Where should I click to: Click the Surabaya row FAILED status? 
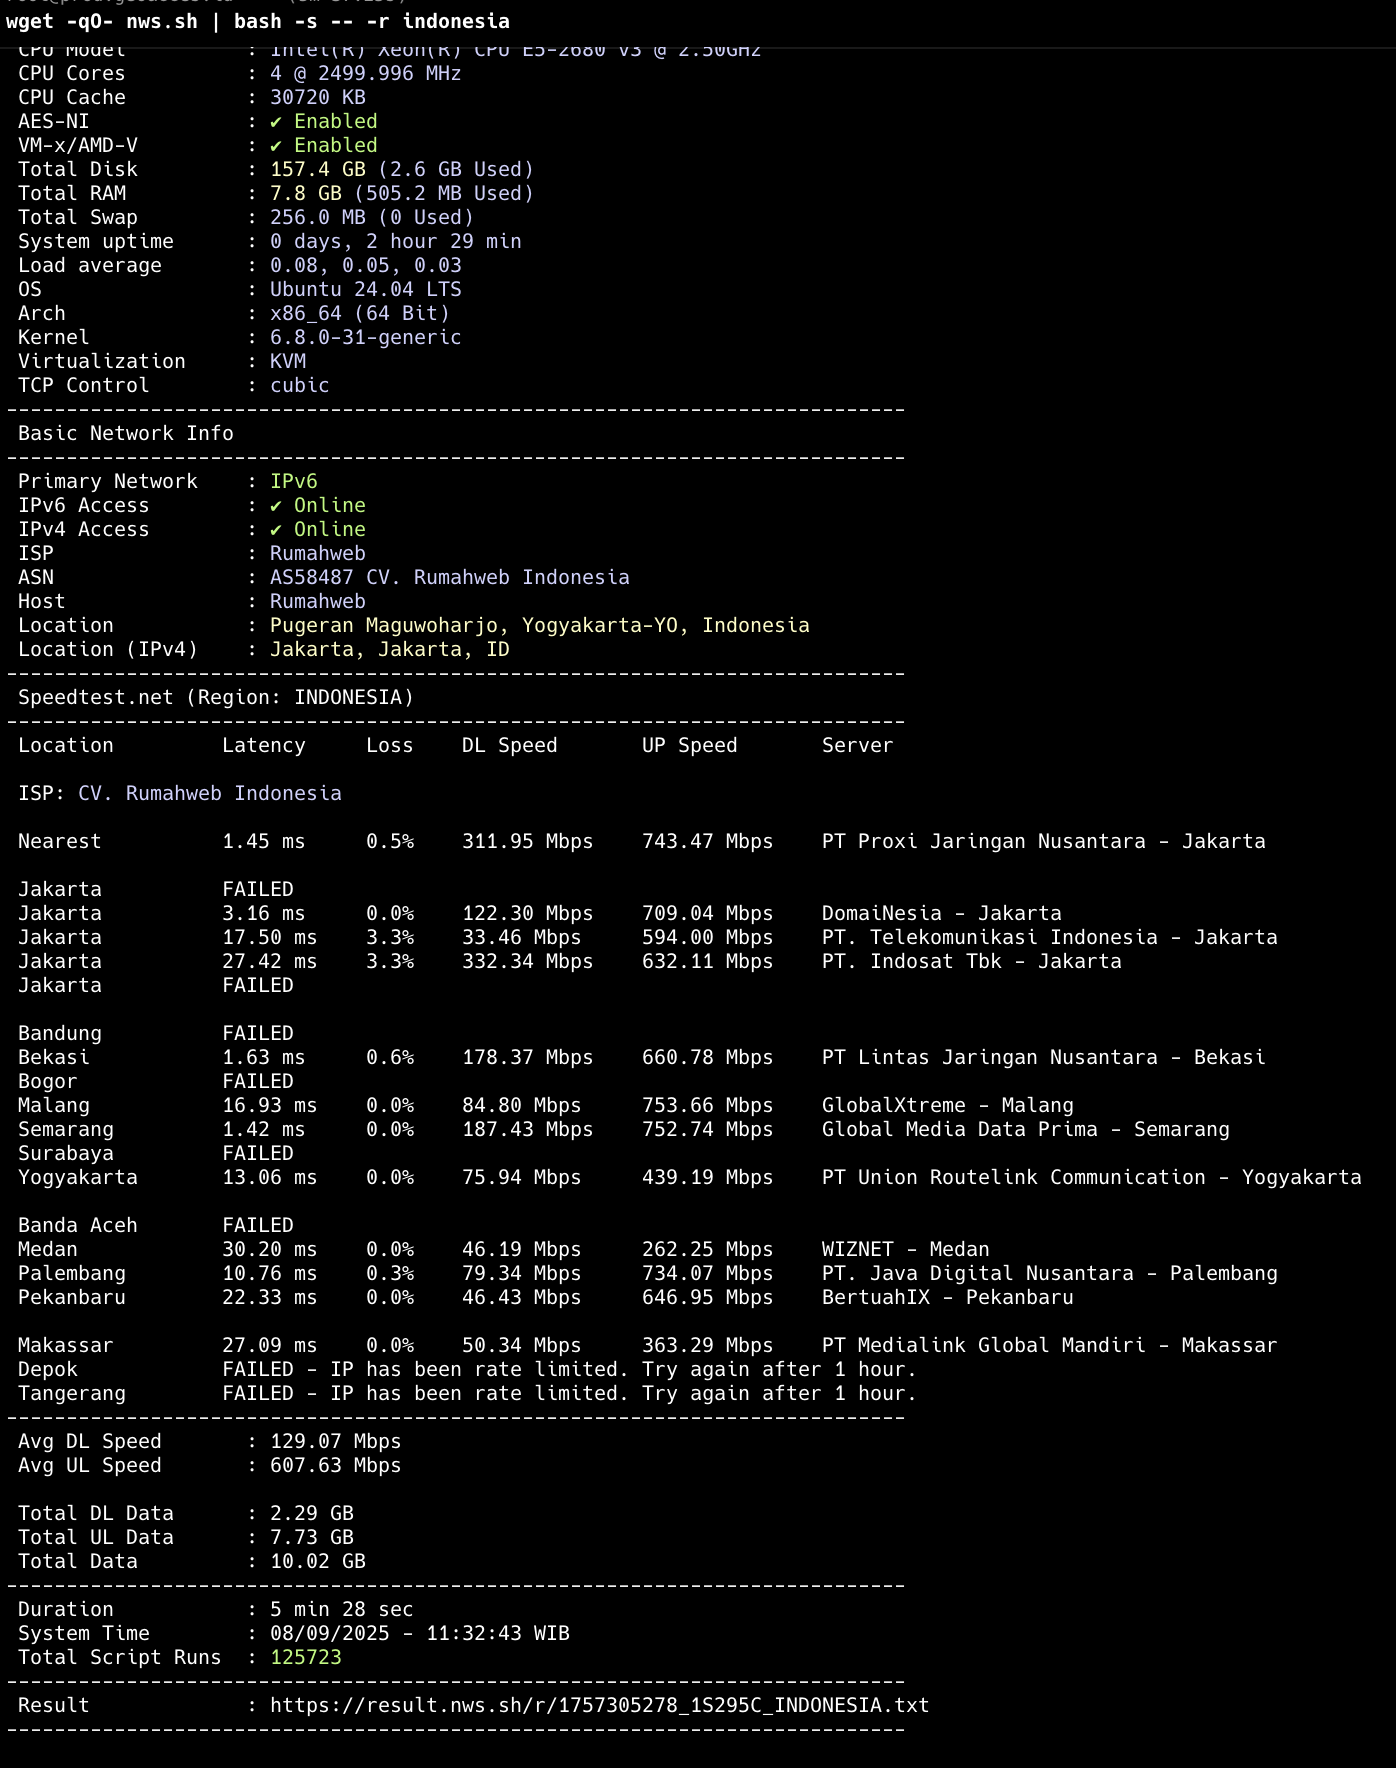(258, 1153)
